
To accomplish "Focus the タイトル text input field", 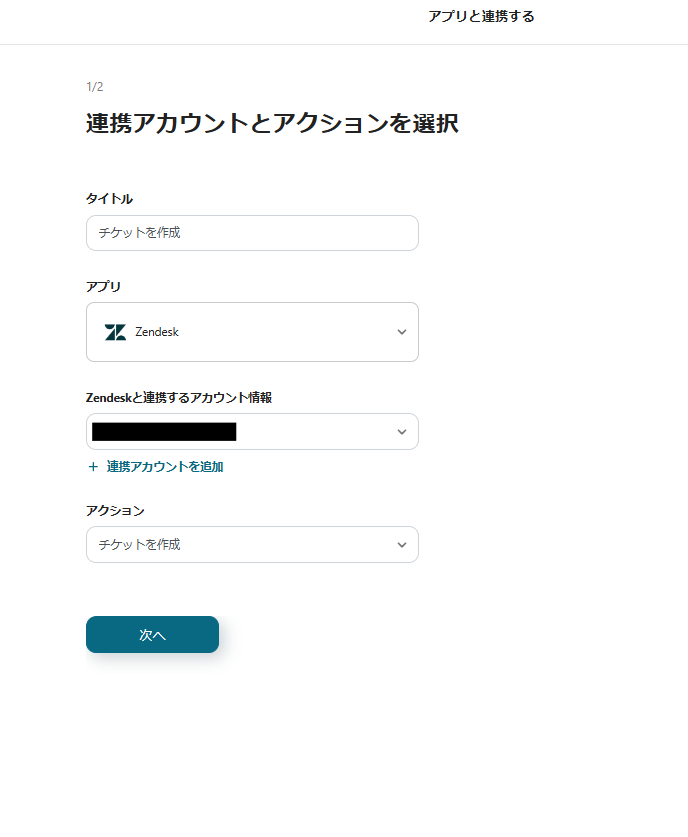I will pos(252,233).
